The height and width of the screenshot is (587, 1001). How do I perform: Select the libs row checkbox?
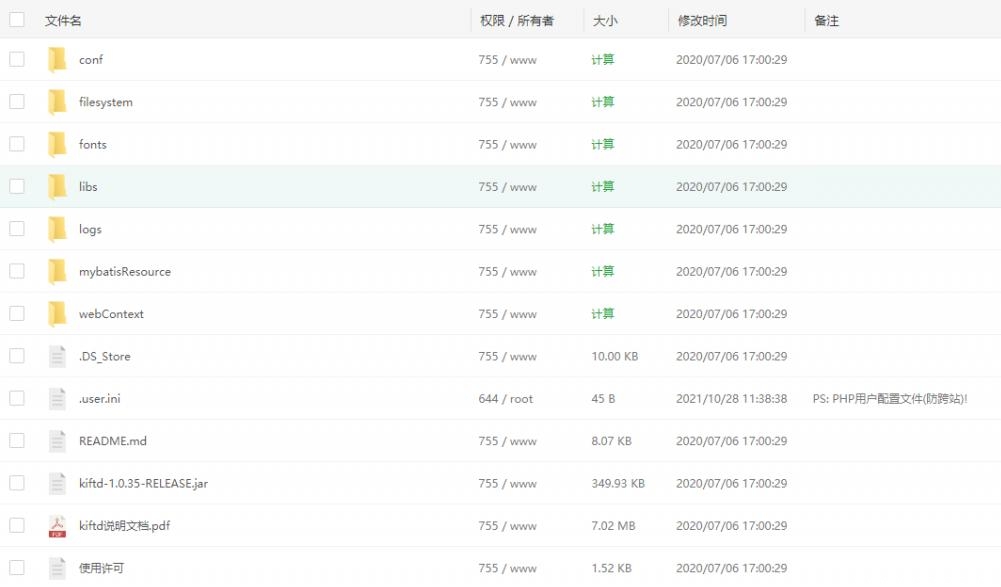17,187
